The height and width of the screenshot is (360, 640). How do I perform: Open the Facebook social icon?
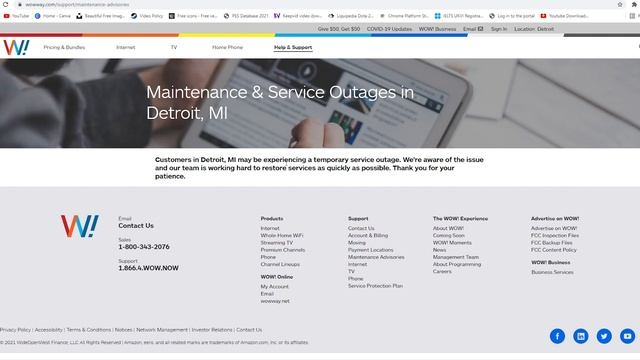click(x=557, y=336)
